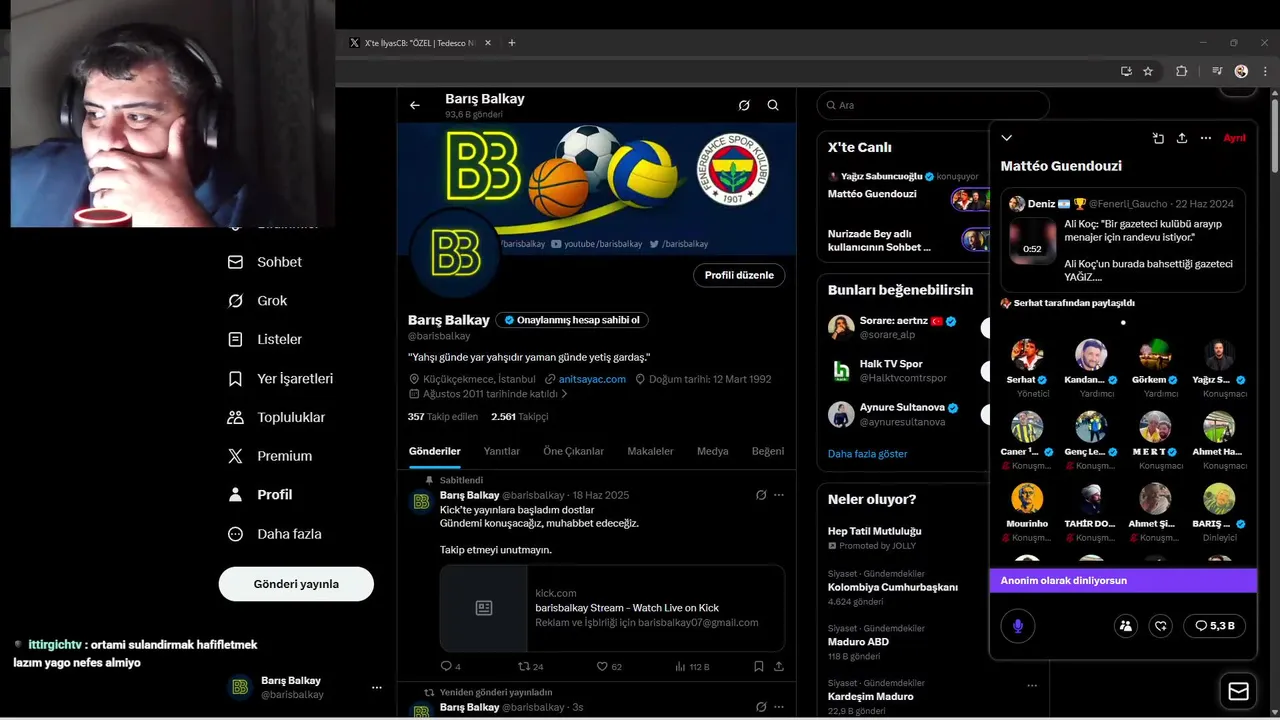Image resolution: width=1280 pixels, height=720 pixels.
Task: Go back using the profile back arrow
Action: click(x=415, y=105)
